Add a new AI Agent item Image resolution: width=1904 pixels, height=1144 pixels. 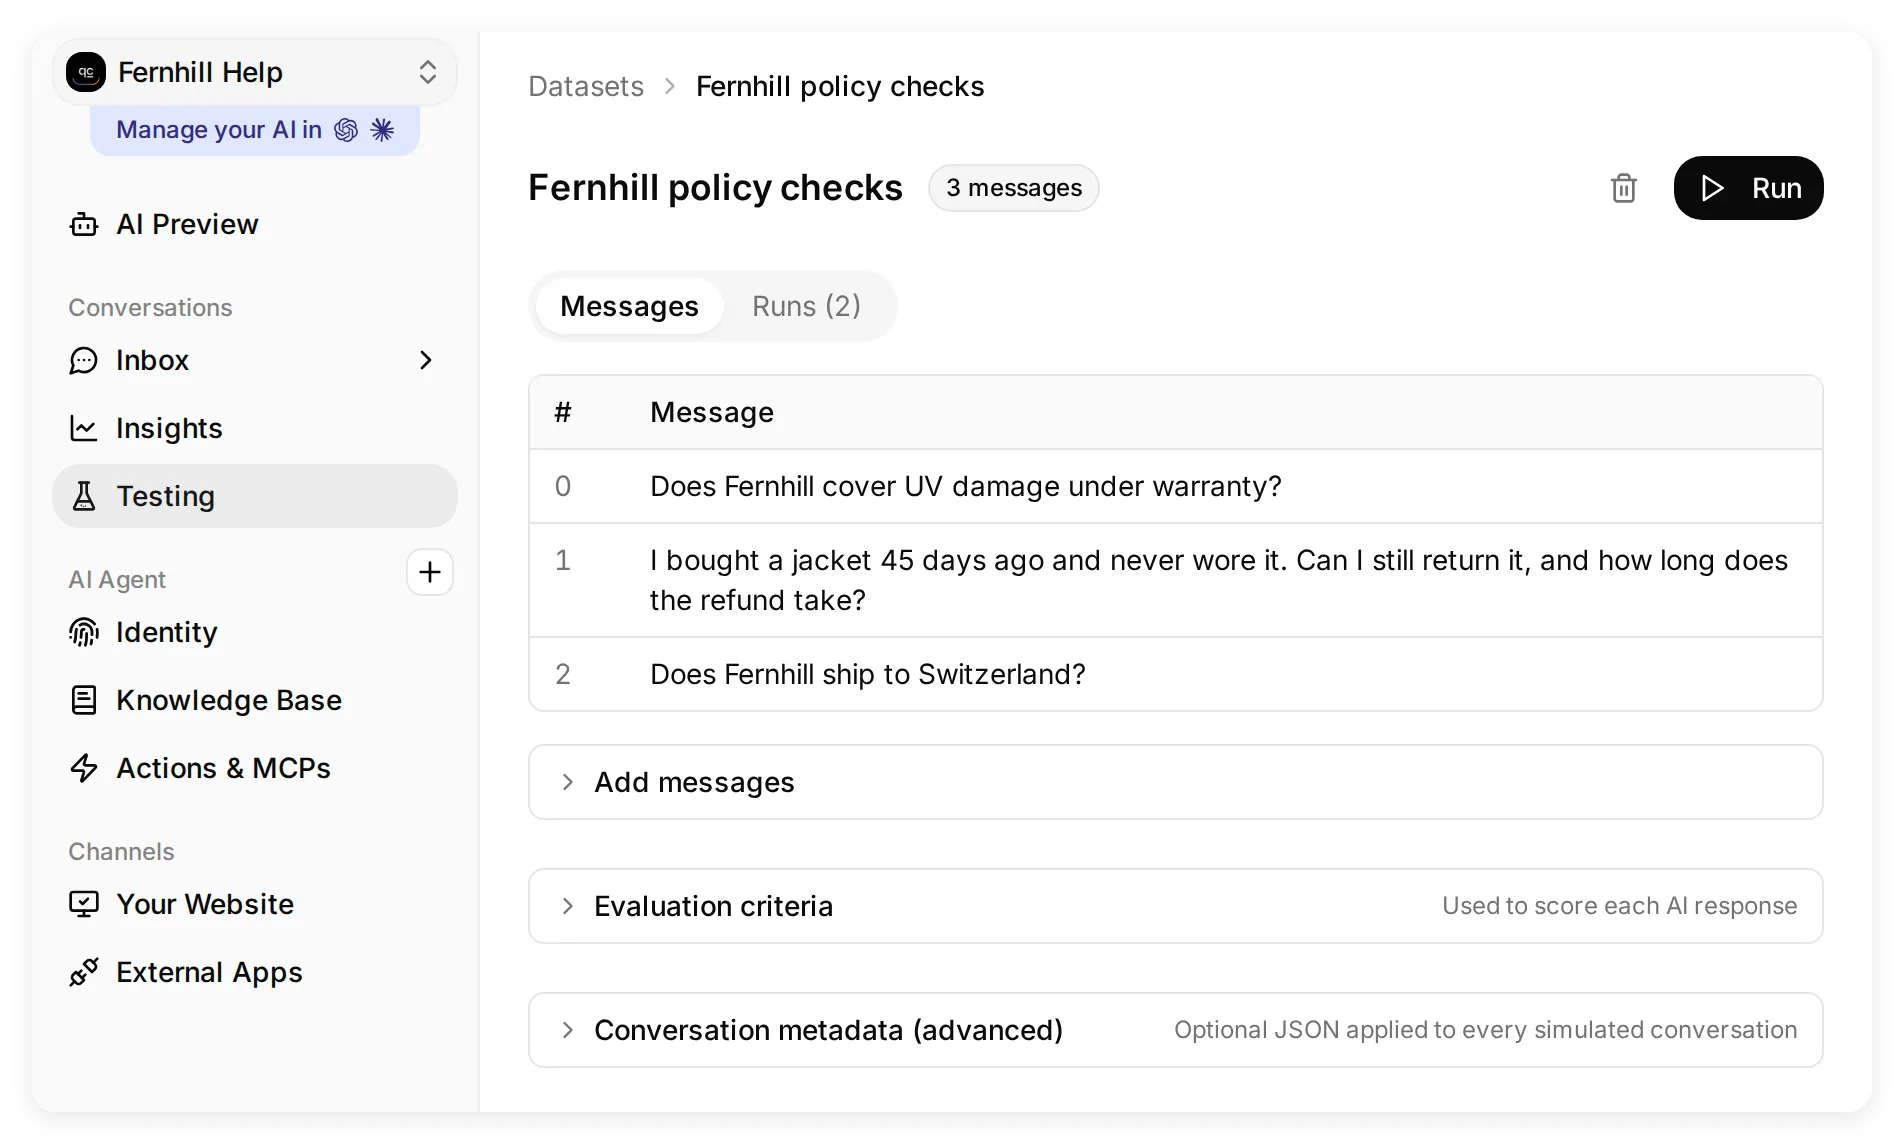430,572
